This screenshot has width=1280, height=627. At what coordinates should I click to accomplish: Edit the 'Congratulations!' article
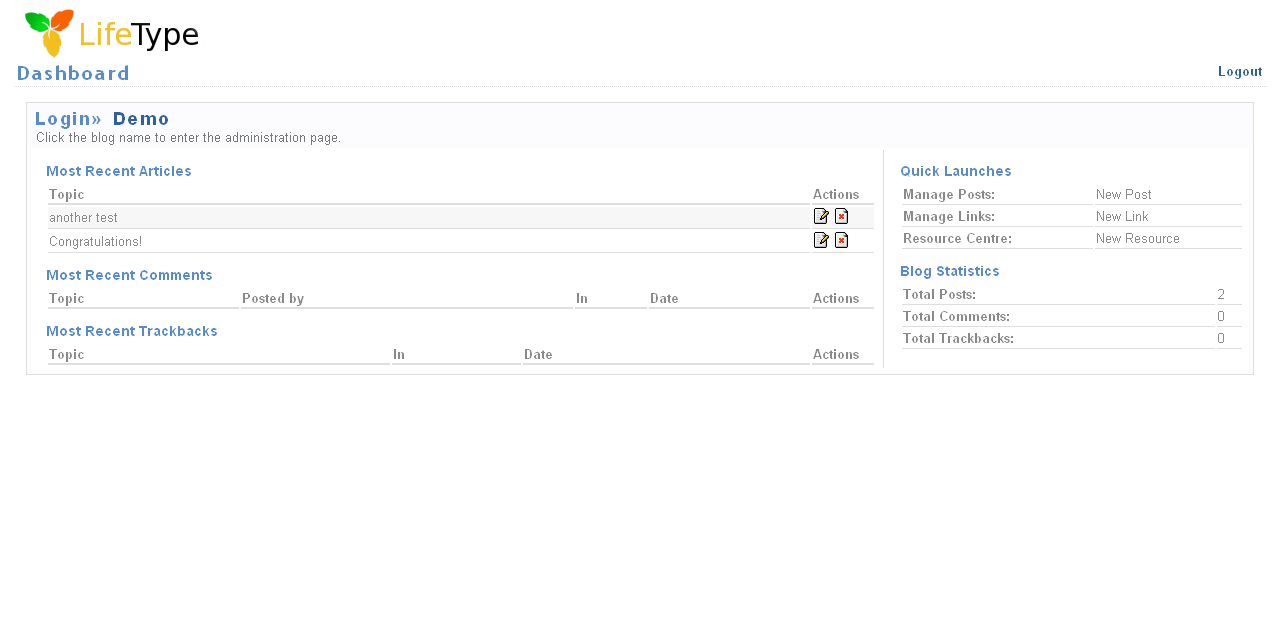(x=821, y=240)
